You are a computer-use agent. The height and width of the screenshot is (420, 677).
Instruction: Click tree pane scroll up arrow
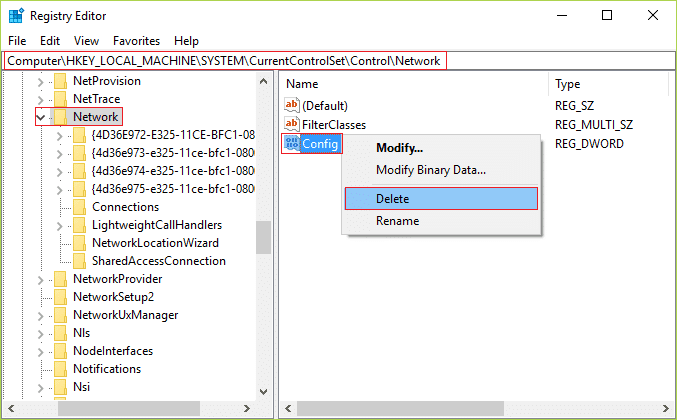click(x=263, y=81)
